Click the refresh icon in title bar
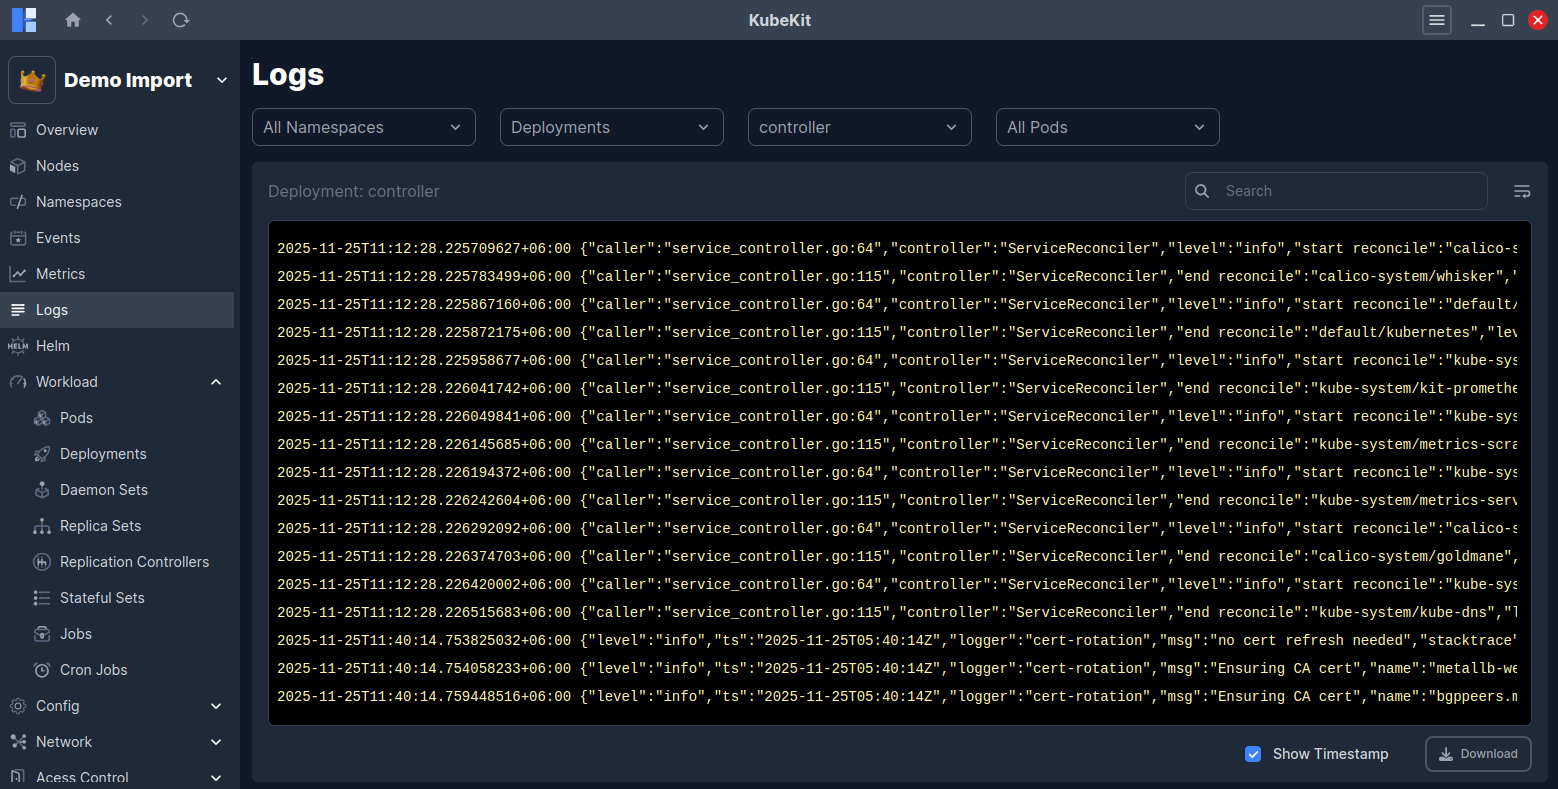Screen dimensions: 1558x789 [x=181, y=20]
